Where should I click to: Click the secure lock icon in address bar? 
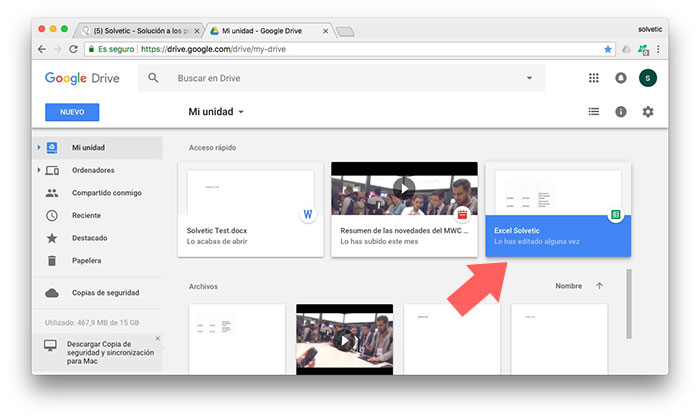[x=91, y=49]
